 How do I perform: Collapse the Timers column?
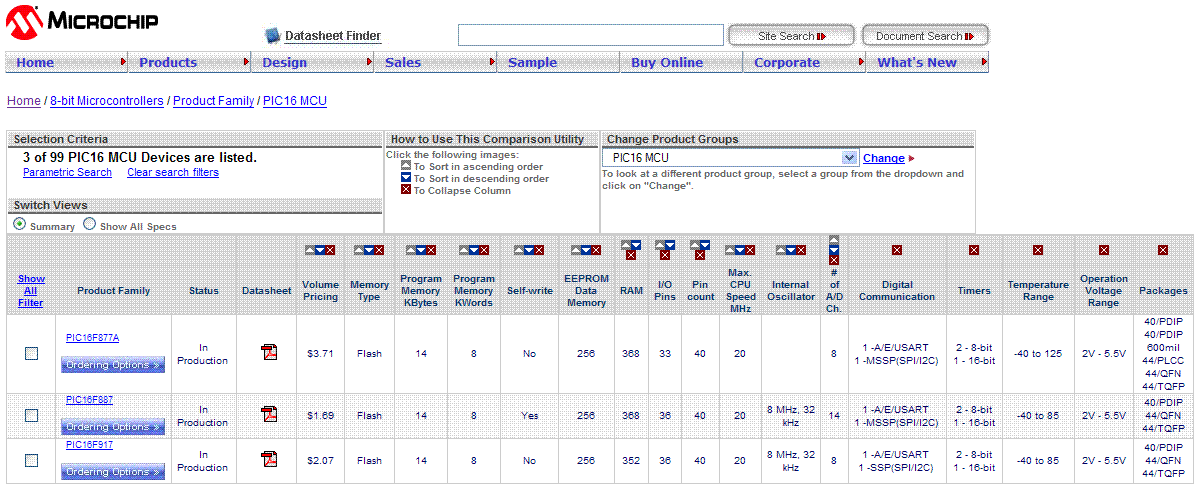(973, 250)
